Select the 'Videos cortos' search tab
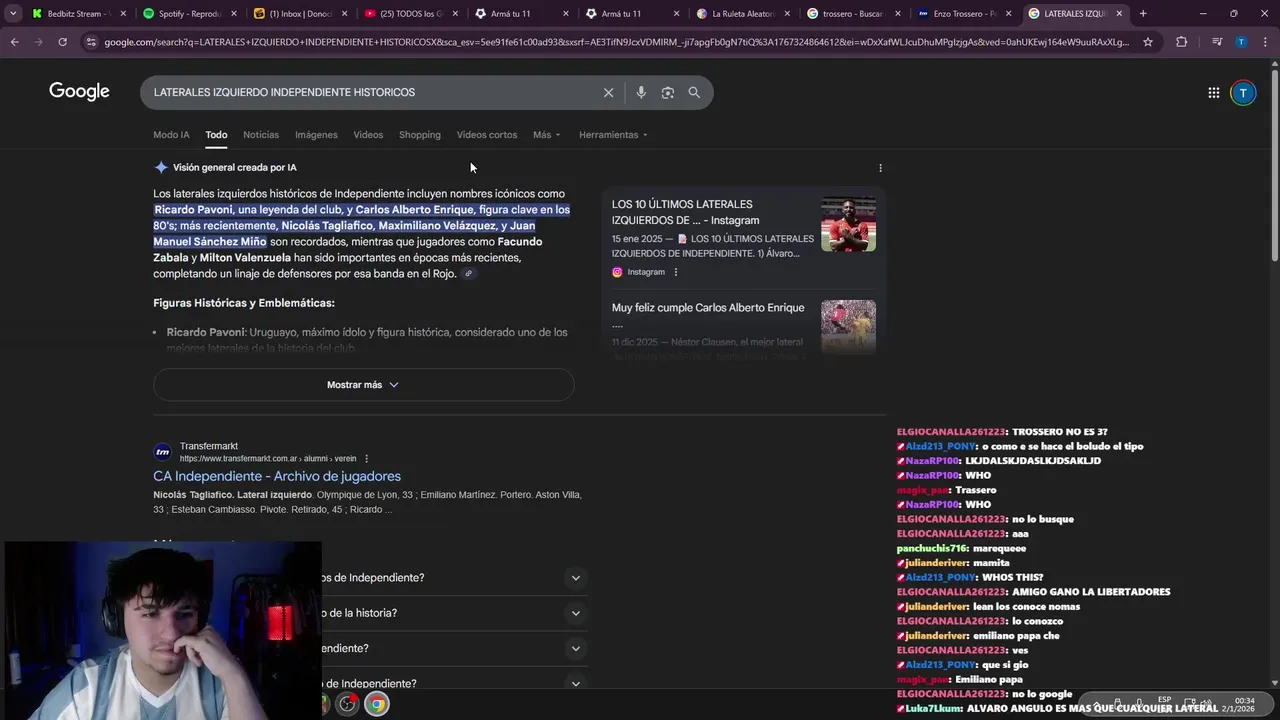This screenshot has height=720, width=1280. (487, 135)
